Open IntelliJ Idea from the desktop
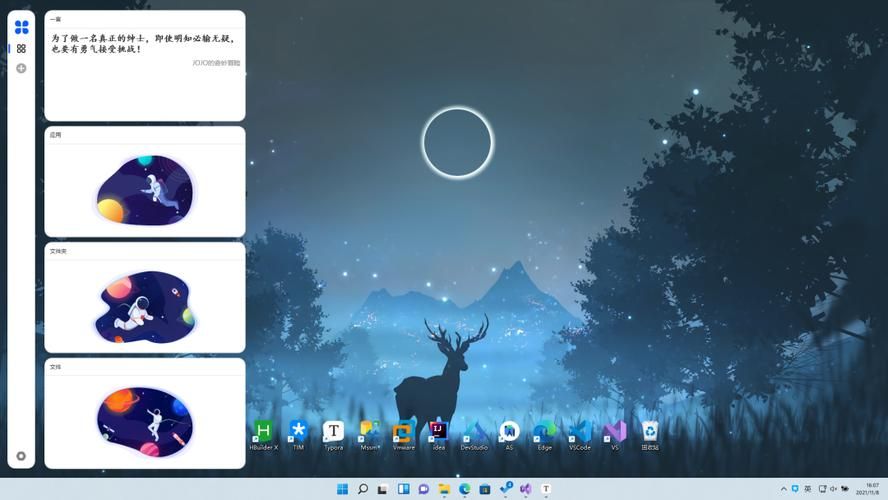 (x=438, y=432)
